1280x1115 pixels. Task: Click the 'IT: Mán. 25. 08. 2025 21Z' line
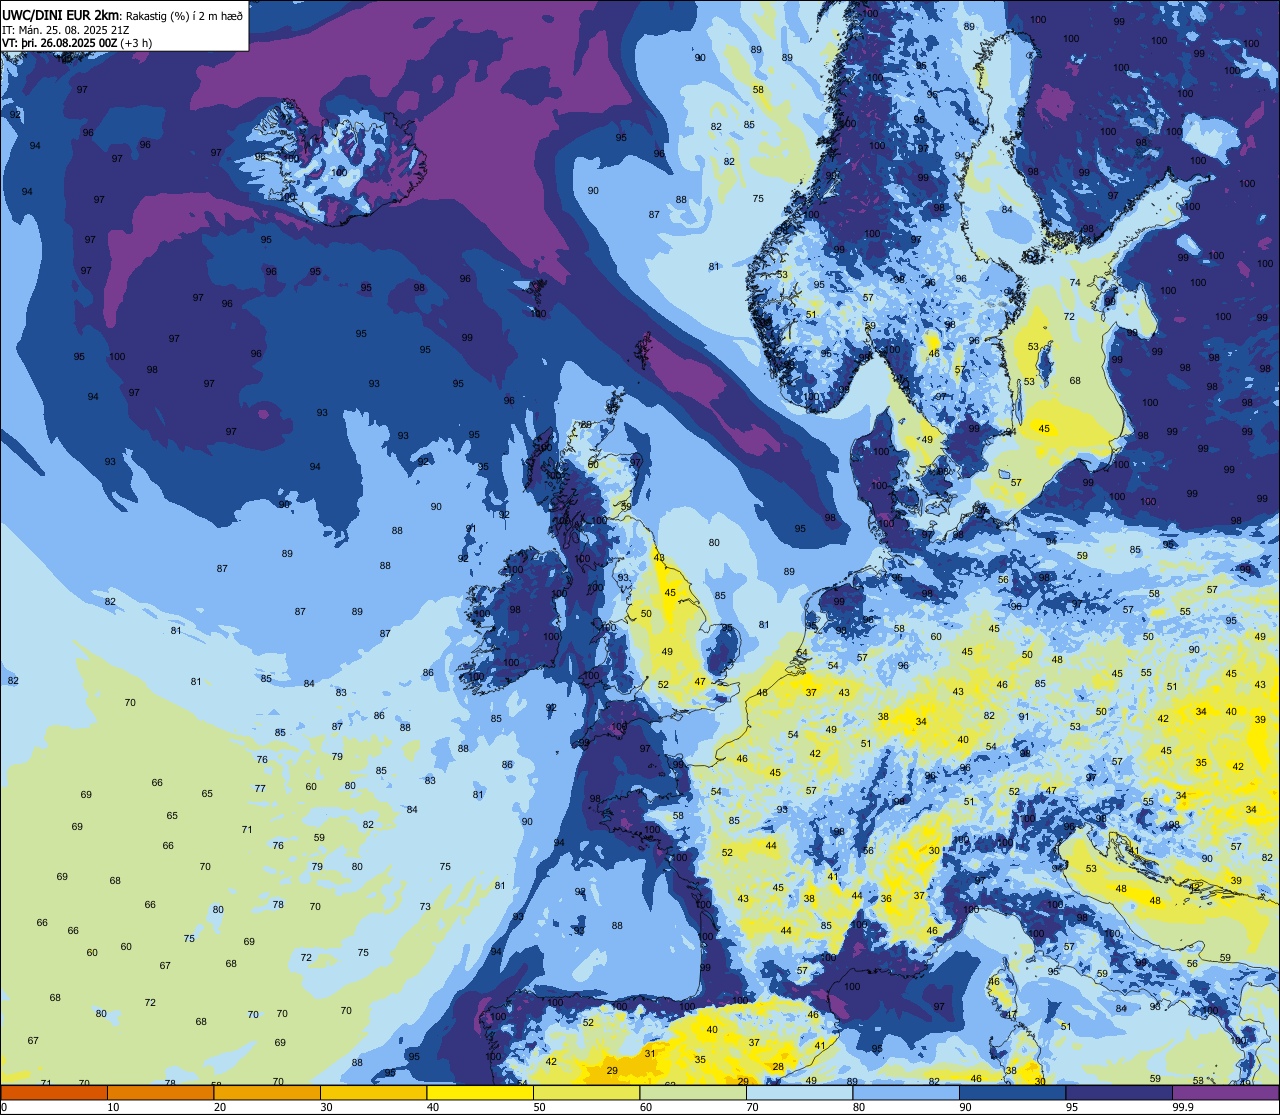[65, 30]
